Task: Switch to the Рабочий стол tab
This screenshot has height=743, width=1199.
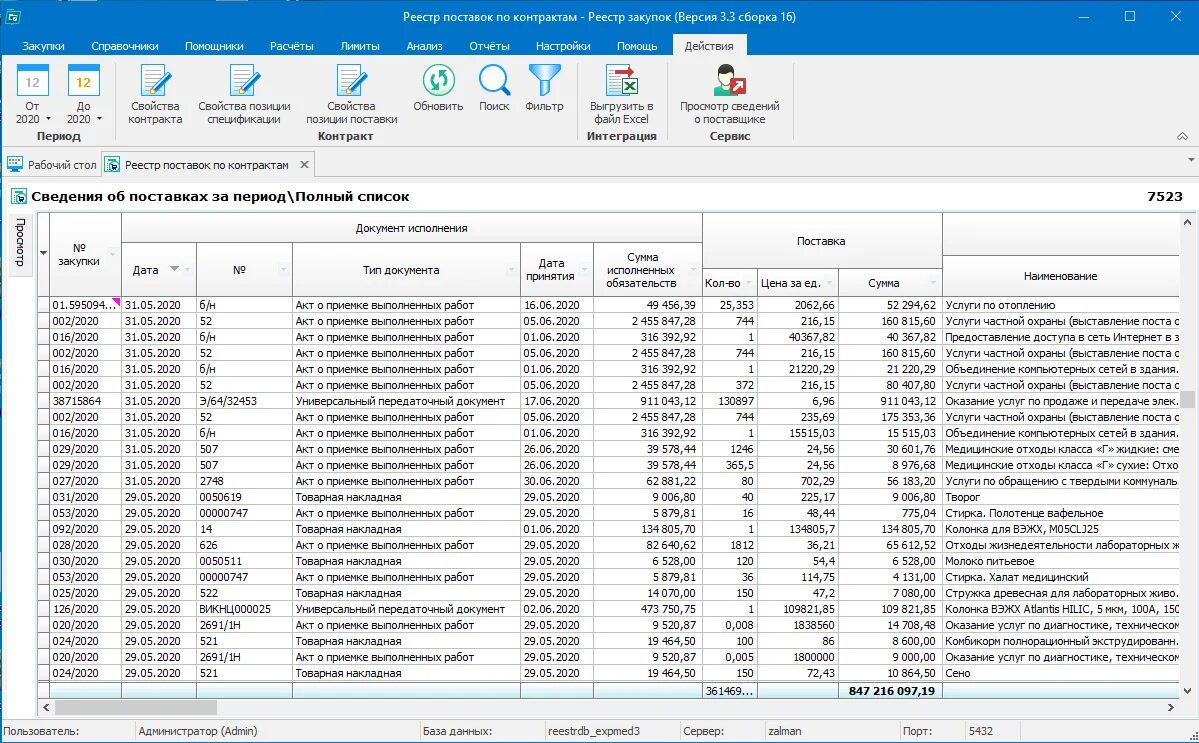Action: (52, 164)
